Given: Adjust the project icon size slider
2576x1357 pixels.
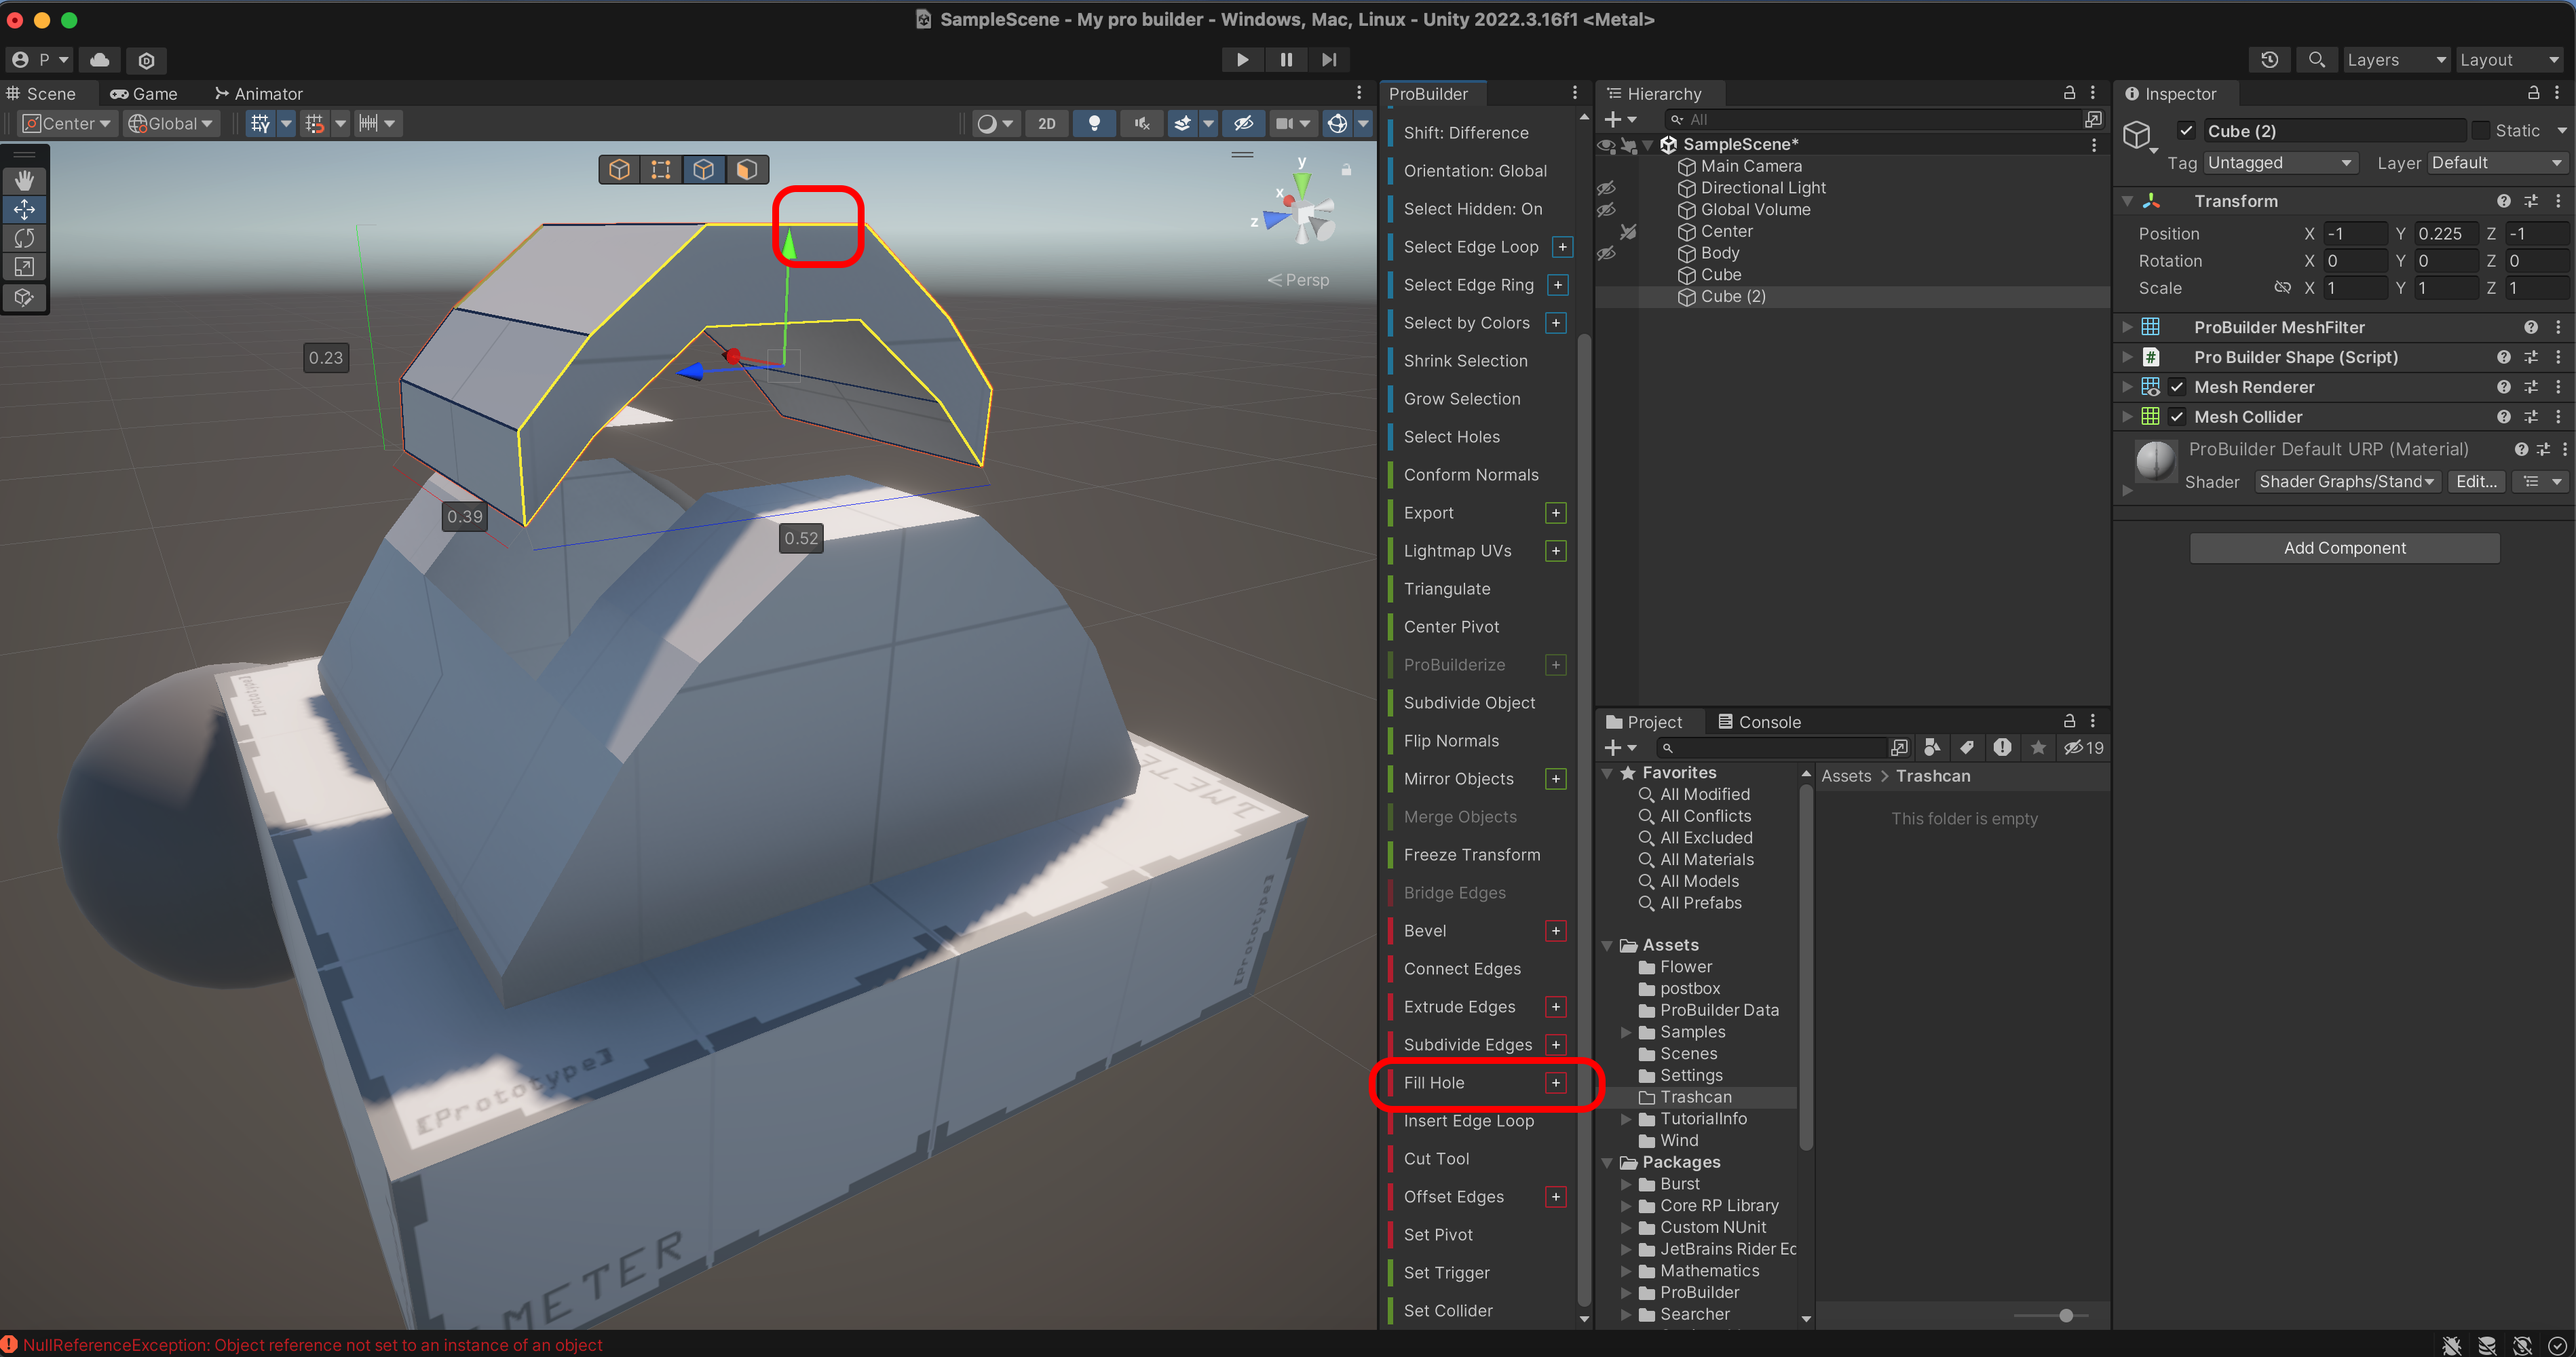Looking at the screenshot, I should tap(2065, 1315).
